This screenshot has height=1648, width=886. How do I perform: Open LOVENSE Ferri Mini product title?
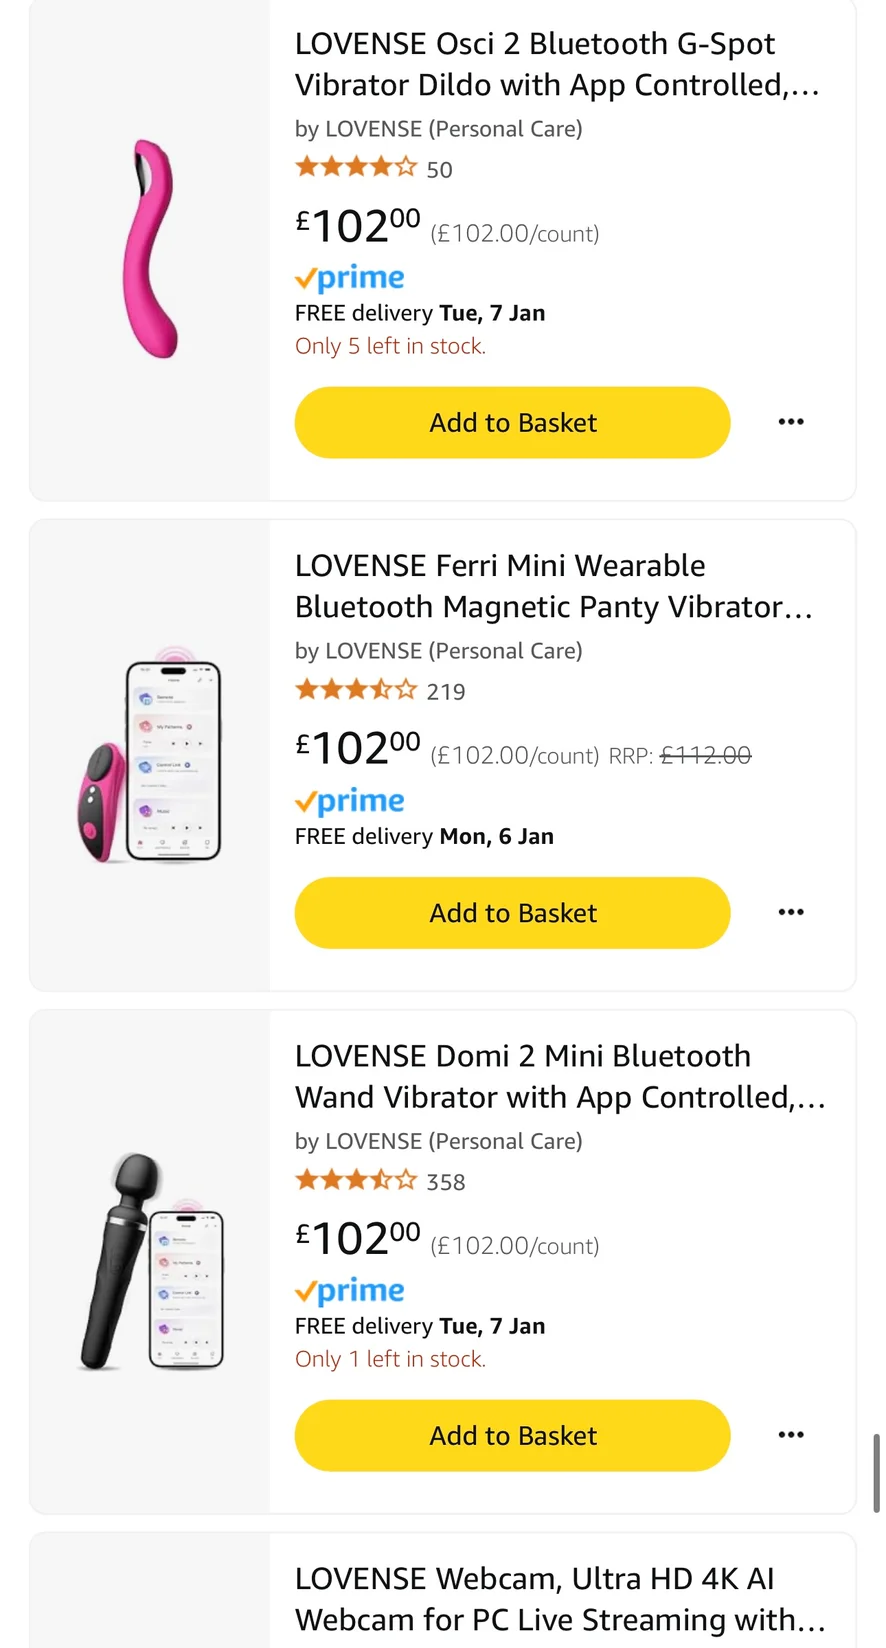coord(553,587)
